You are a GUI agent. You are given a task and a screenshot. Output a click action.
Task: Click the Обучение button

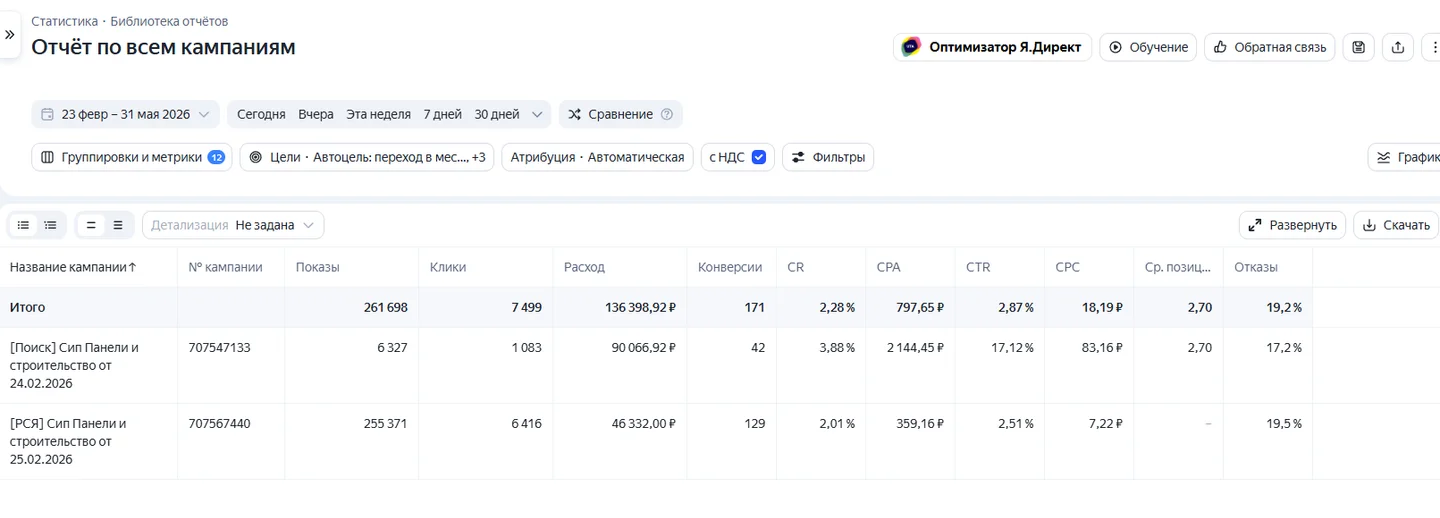click(1148, 47)
